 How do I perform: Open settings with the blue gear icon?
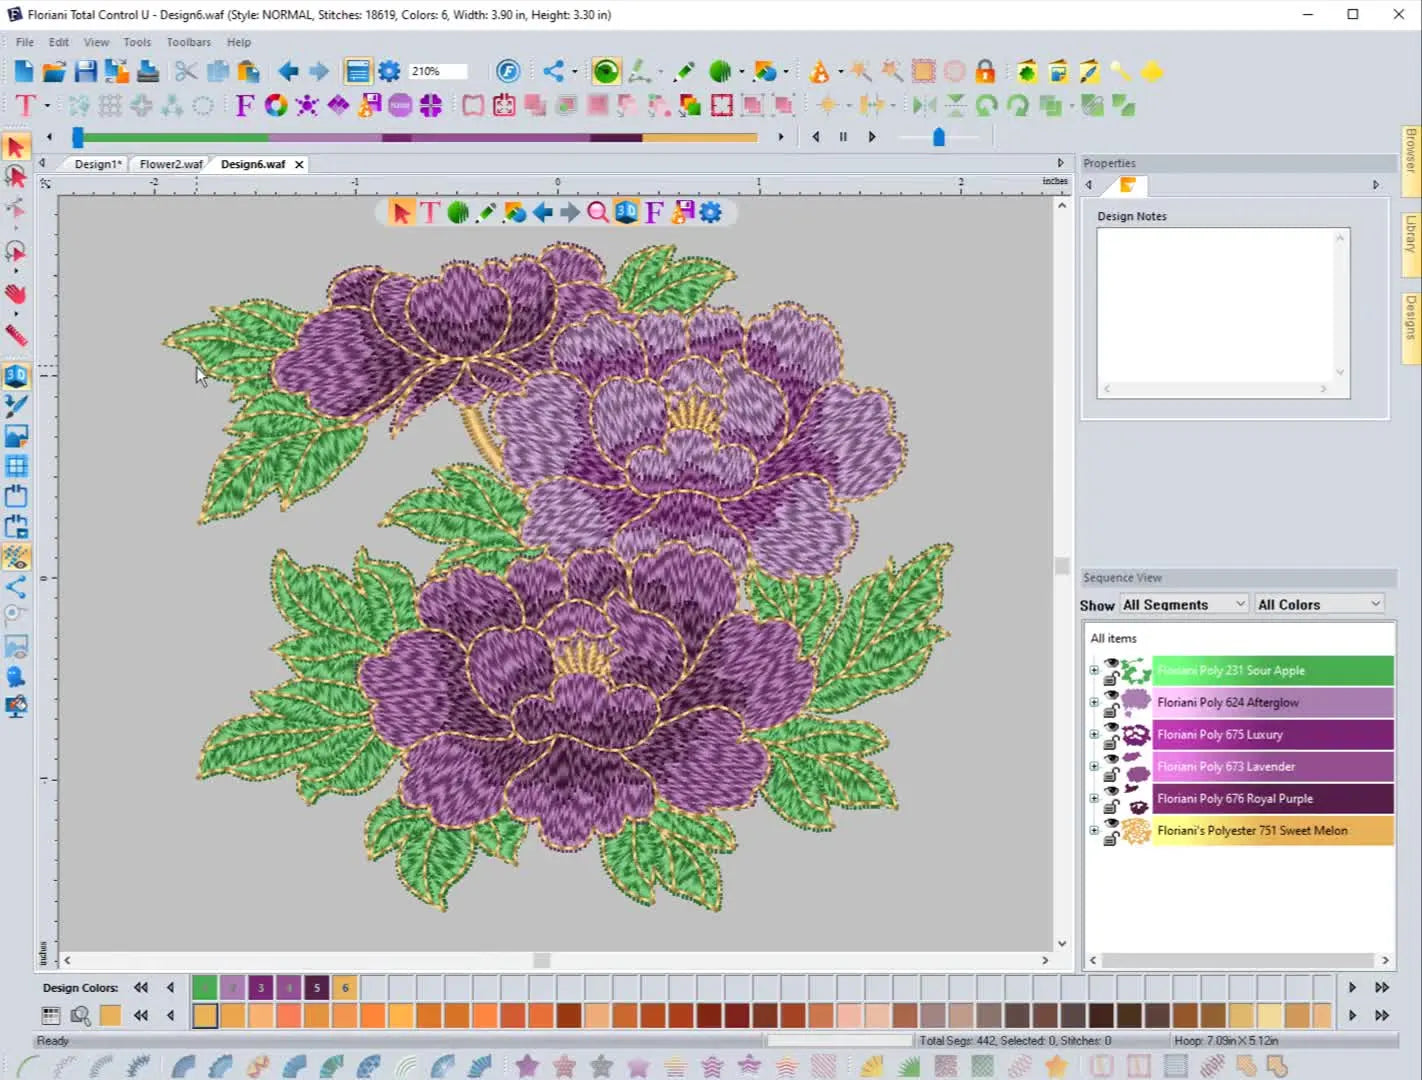pyautogui.click(x=389, y=71)
